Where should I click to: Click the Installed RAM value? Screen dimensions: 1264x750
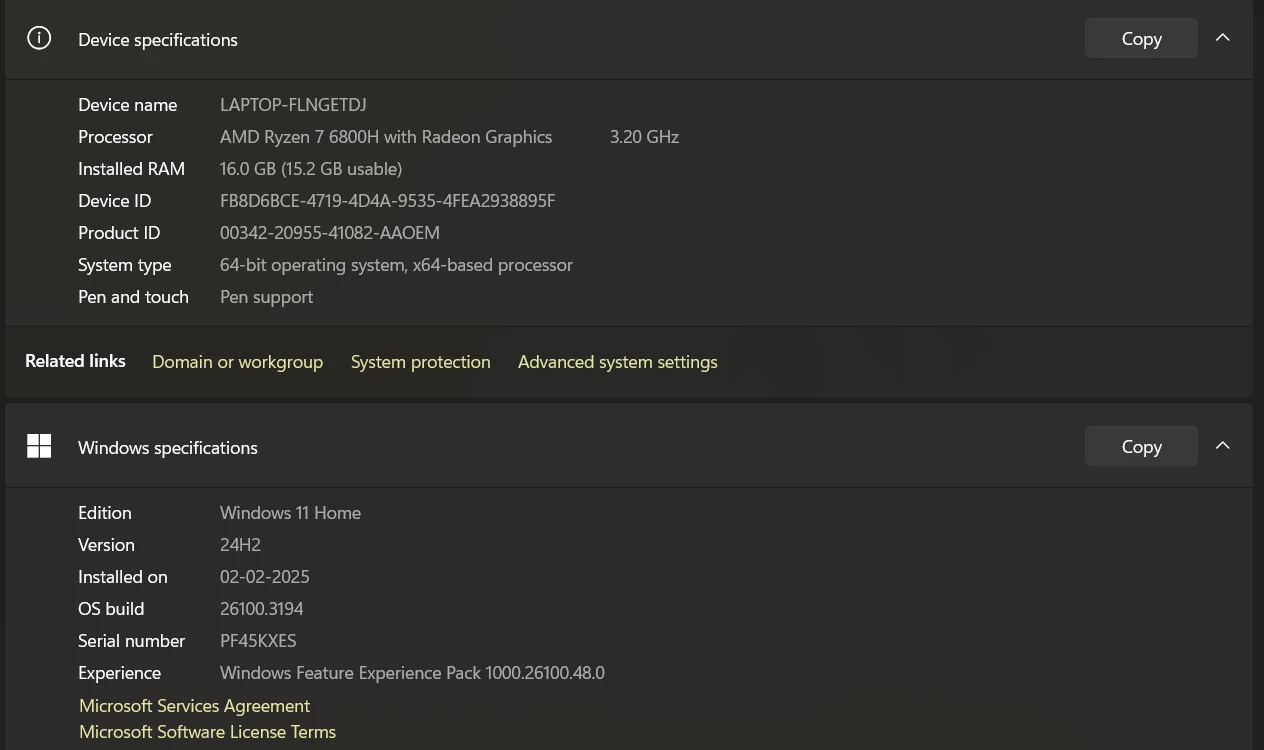(x=311, y=169)
